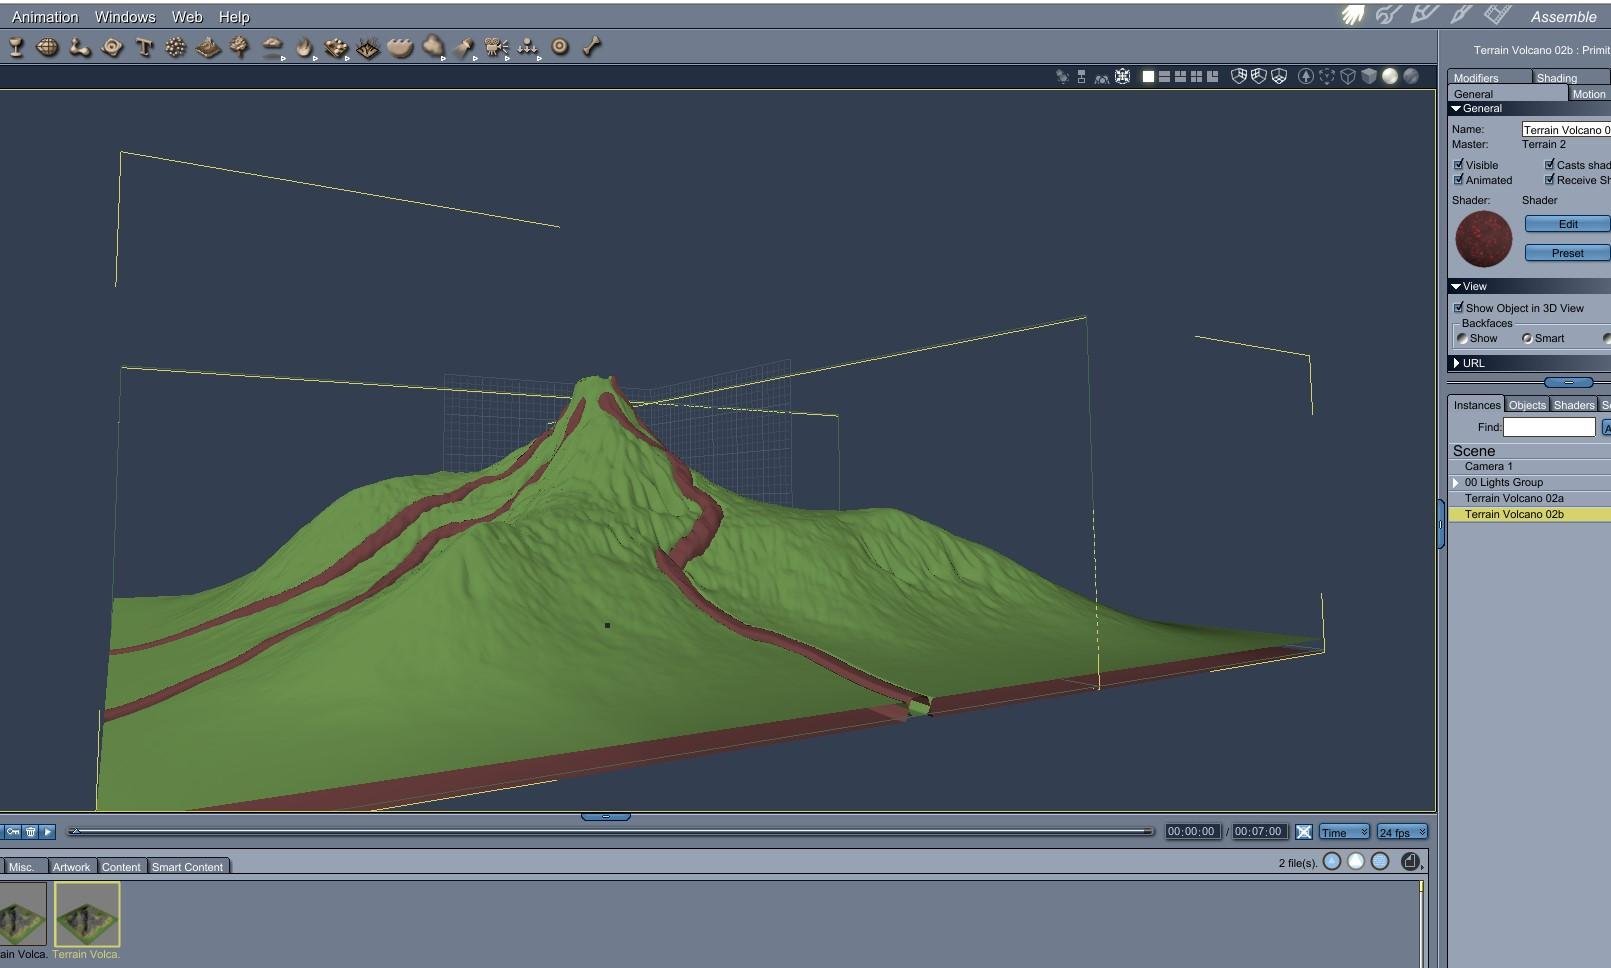Viewport: 1611px width, 968px height.
Task: Insert a plant tree icon
Action: click(x=240, y=47)
